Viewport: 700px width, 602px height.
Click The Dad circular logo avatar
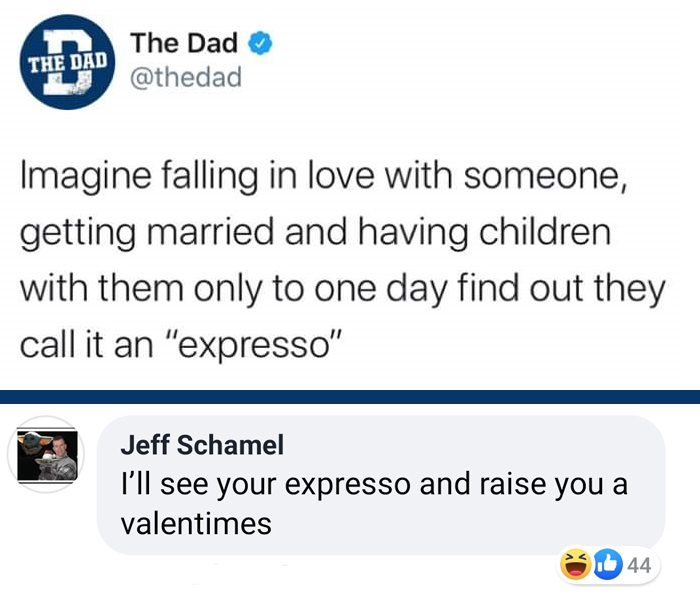[67, 62]
